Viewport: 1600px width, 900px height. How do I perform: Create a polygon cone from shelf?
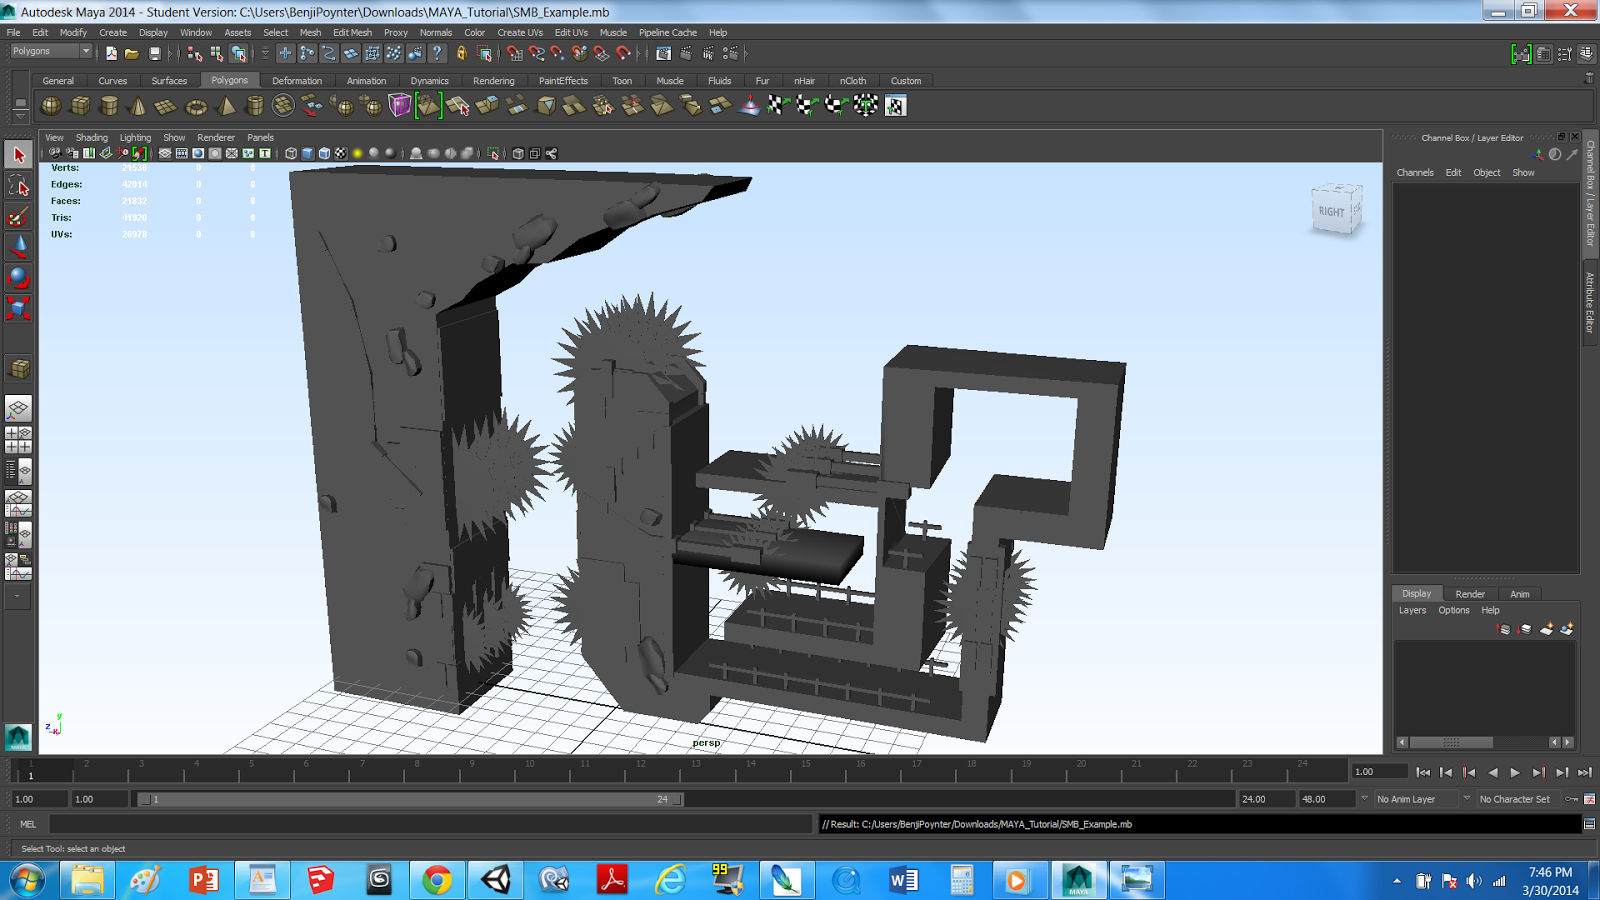click(138, 105)
